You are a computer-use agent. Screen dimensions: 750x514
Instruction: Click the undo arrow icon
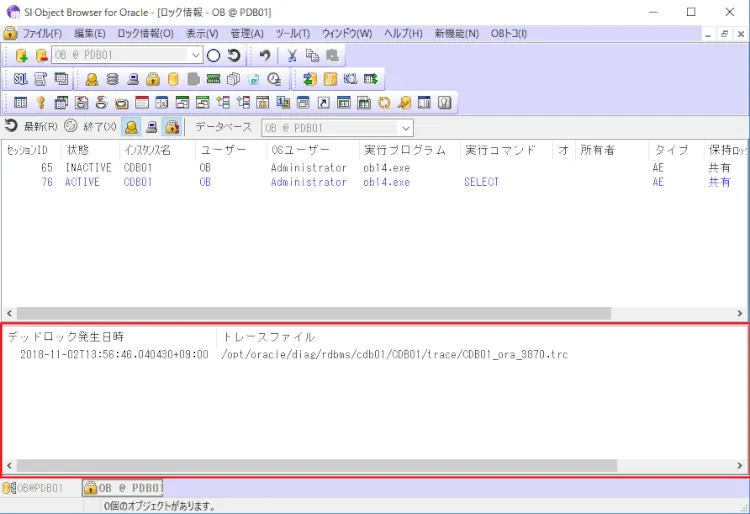(265, 55)
